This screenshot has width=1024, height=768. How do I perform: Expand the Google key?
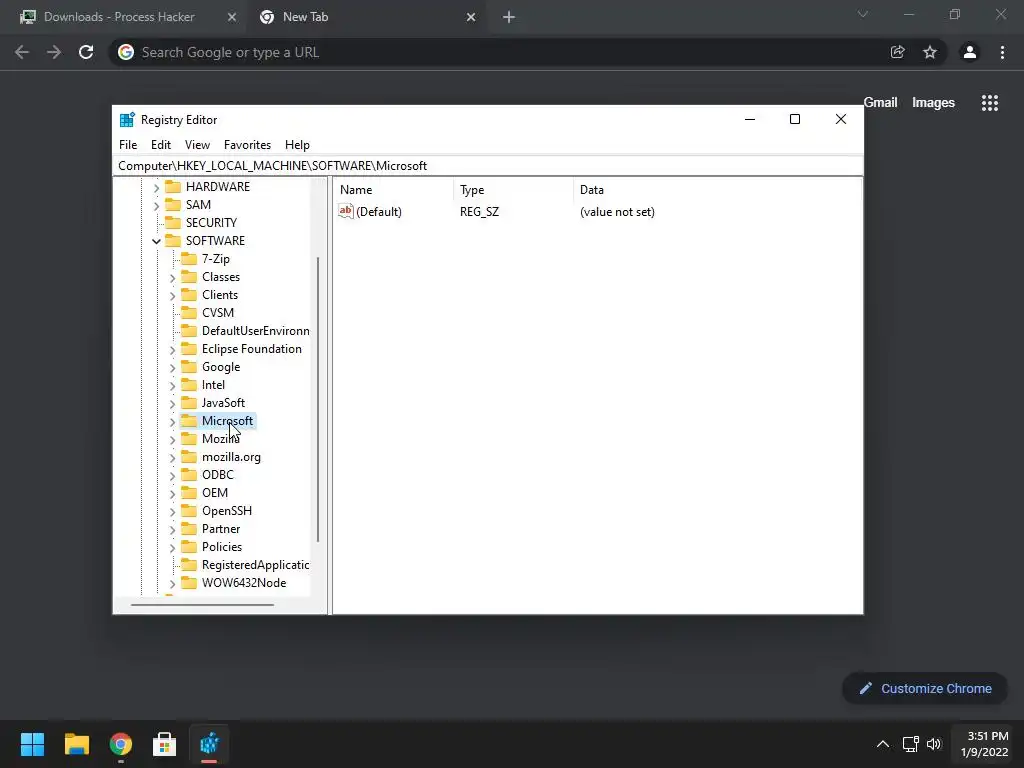click(172, 368)
